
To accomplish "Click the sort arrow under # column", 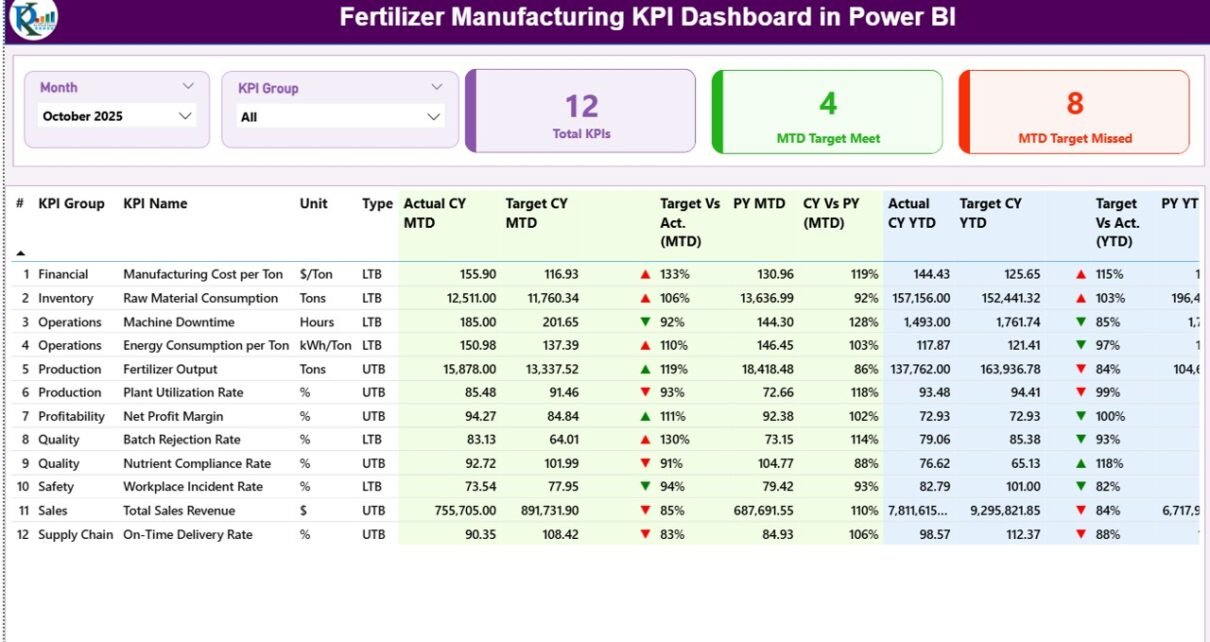I will pyautogui.click(x=21, y=253).
